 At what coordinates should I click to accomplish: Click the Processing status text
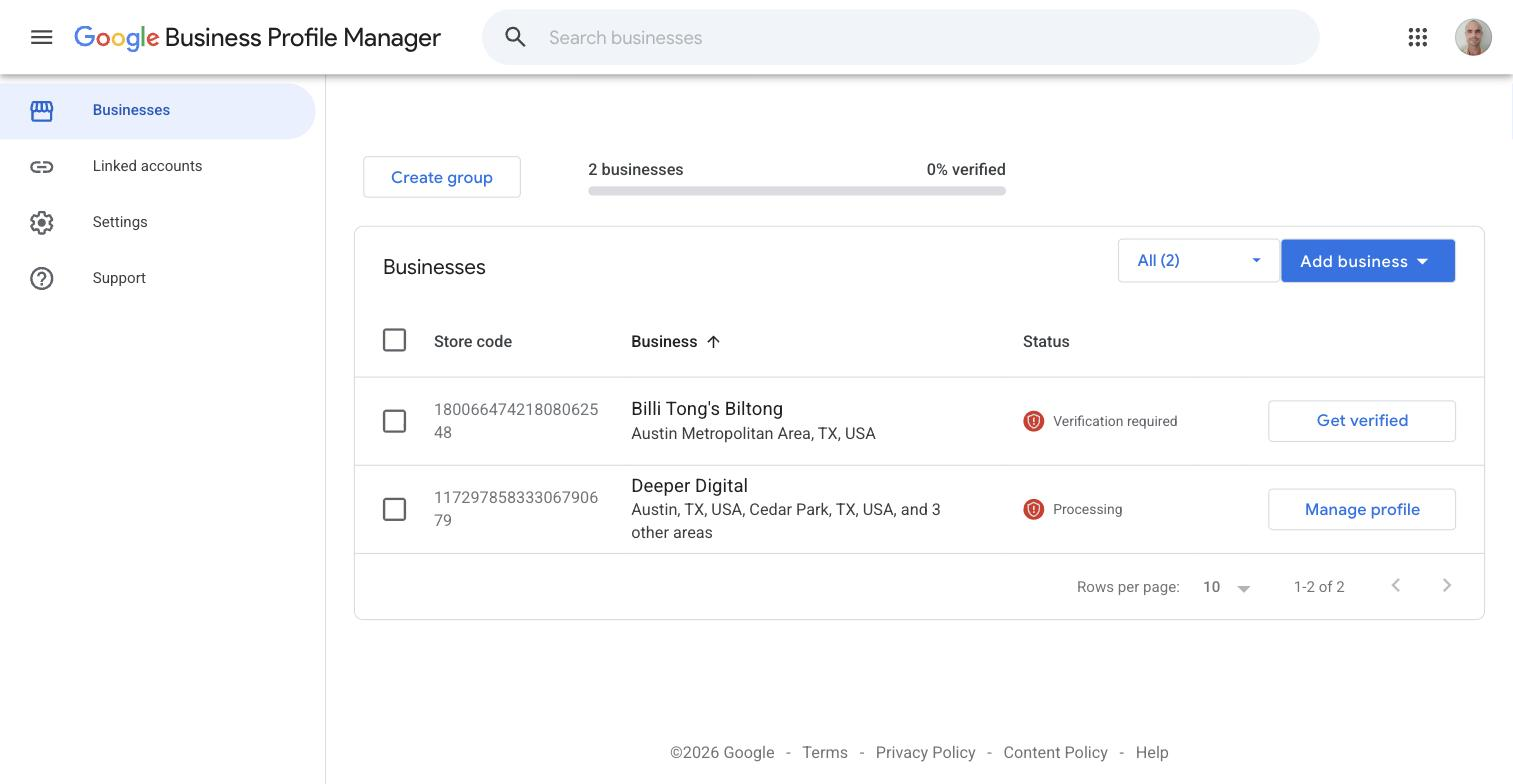pyautogui.click(x=1087, y=509)
